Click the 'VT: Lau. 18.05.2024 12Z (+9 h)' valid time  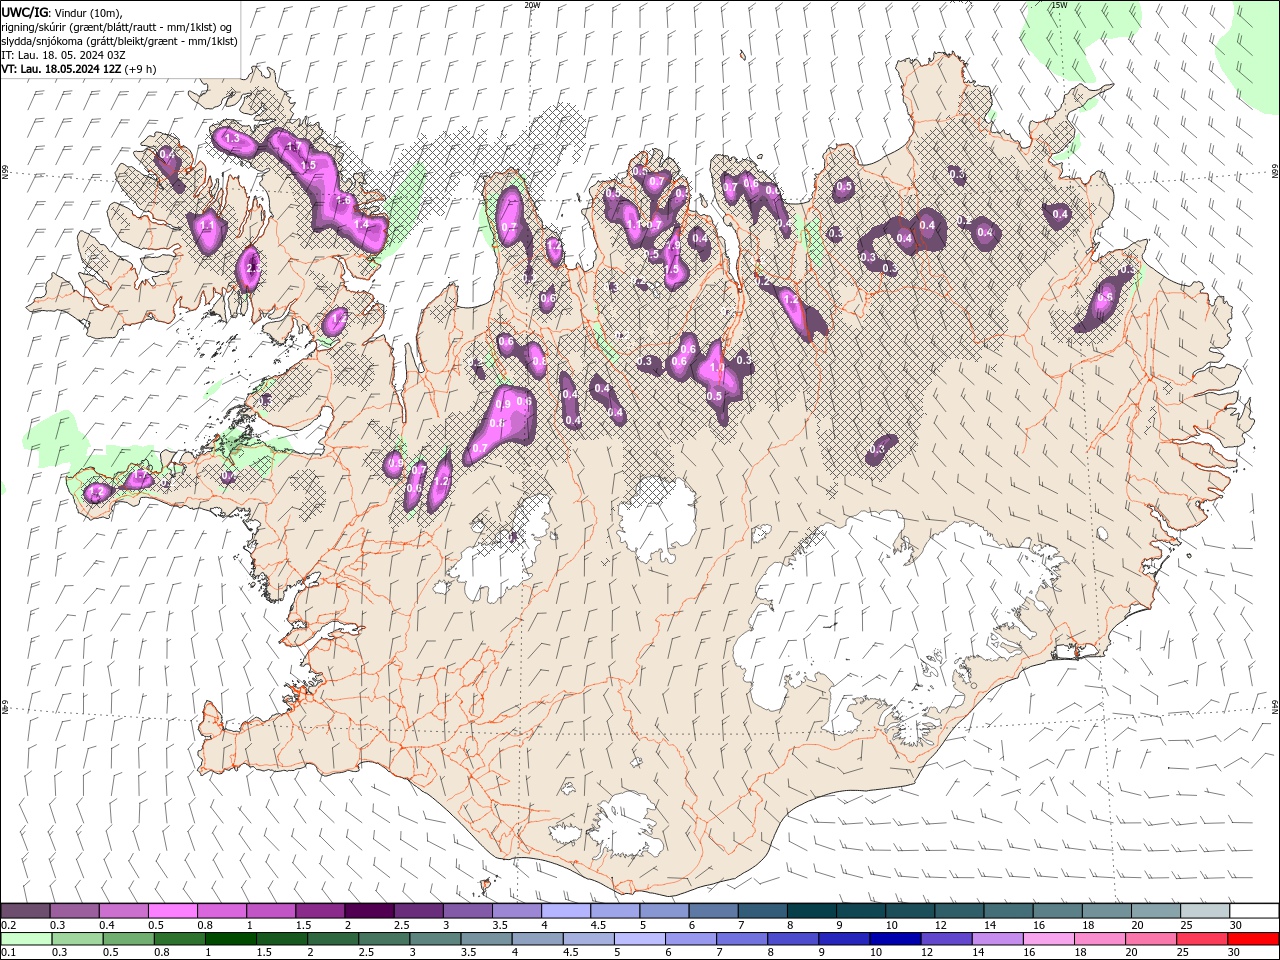[78, 69]
